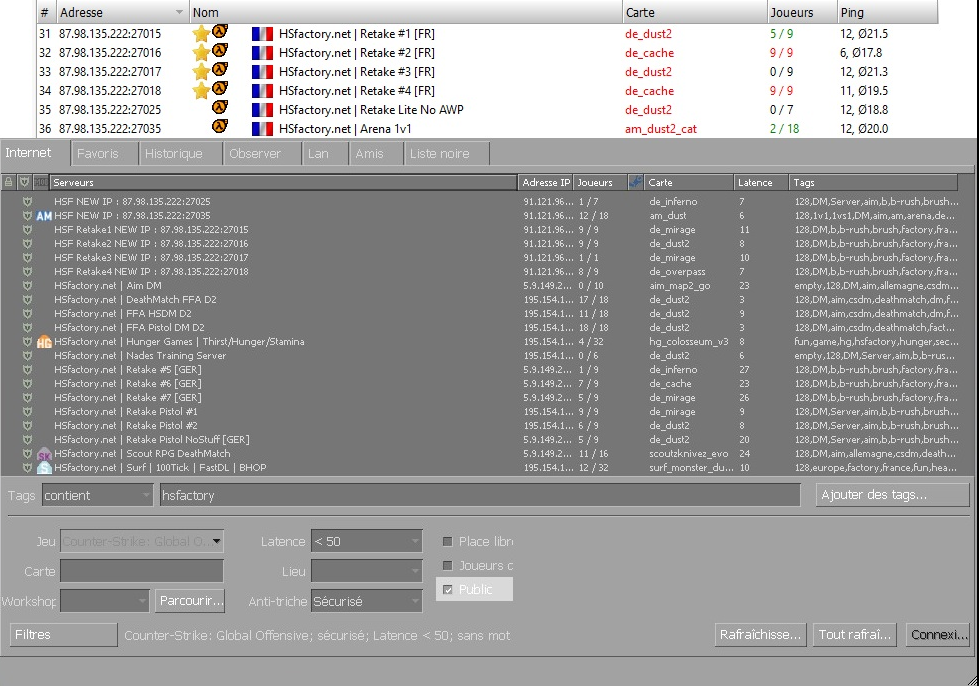Click the French flag on Retake Lite No AWP row
Image resolution: width=979 pixels, height=686 pixels.
[x=262, y=110]
